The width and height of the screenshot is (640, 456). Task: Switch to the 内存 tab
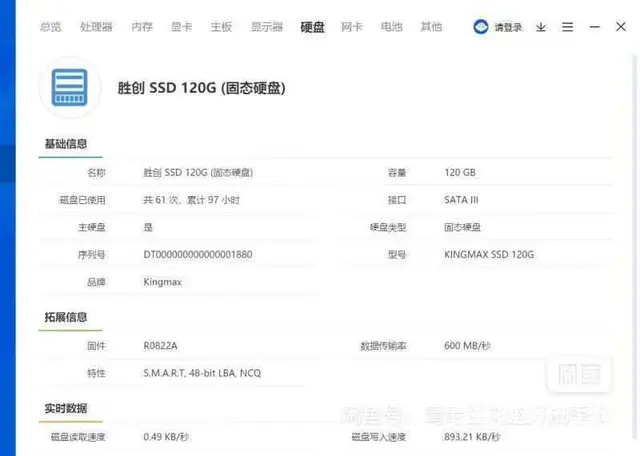pos(142,27)
